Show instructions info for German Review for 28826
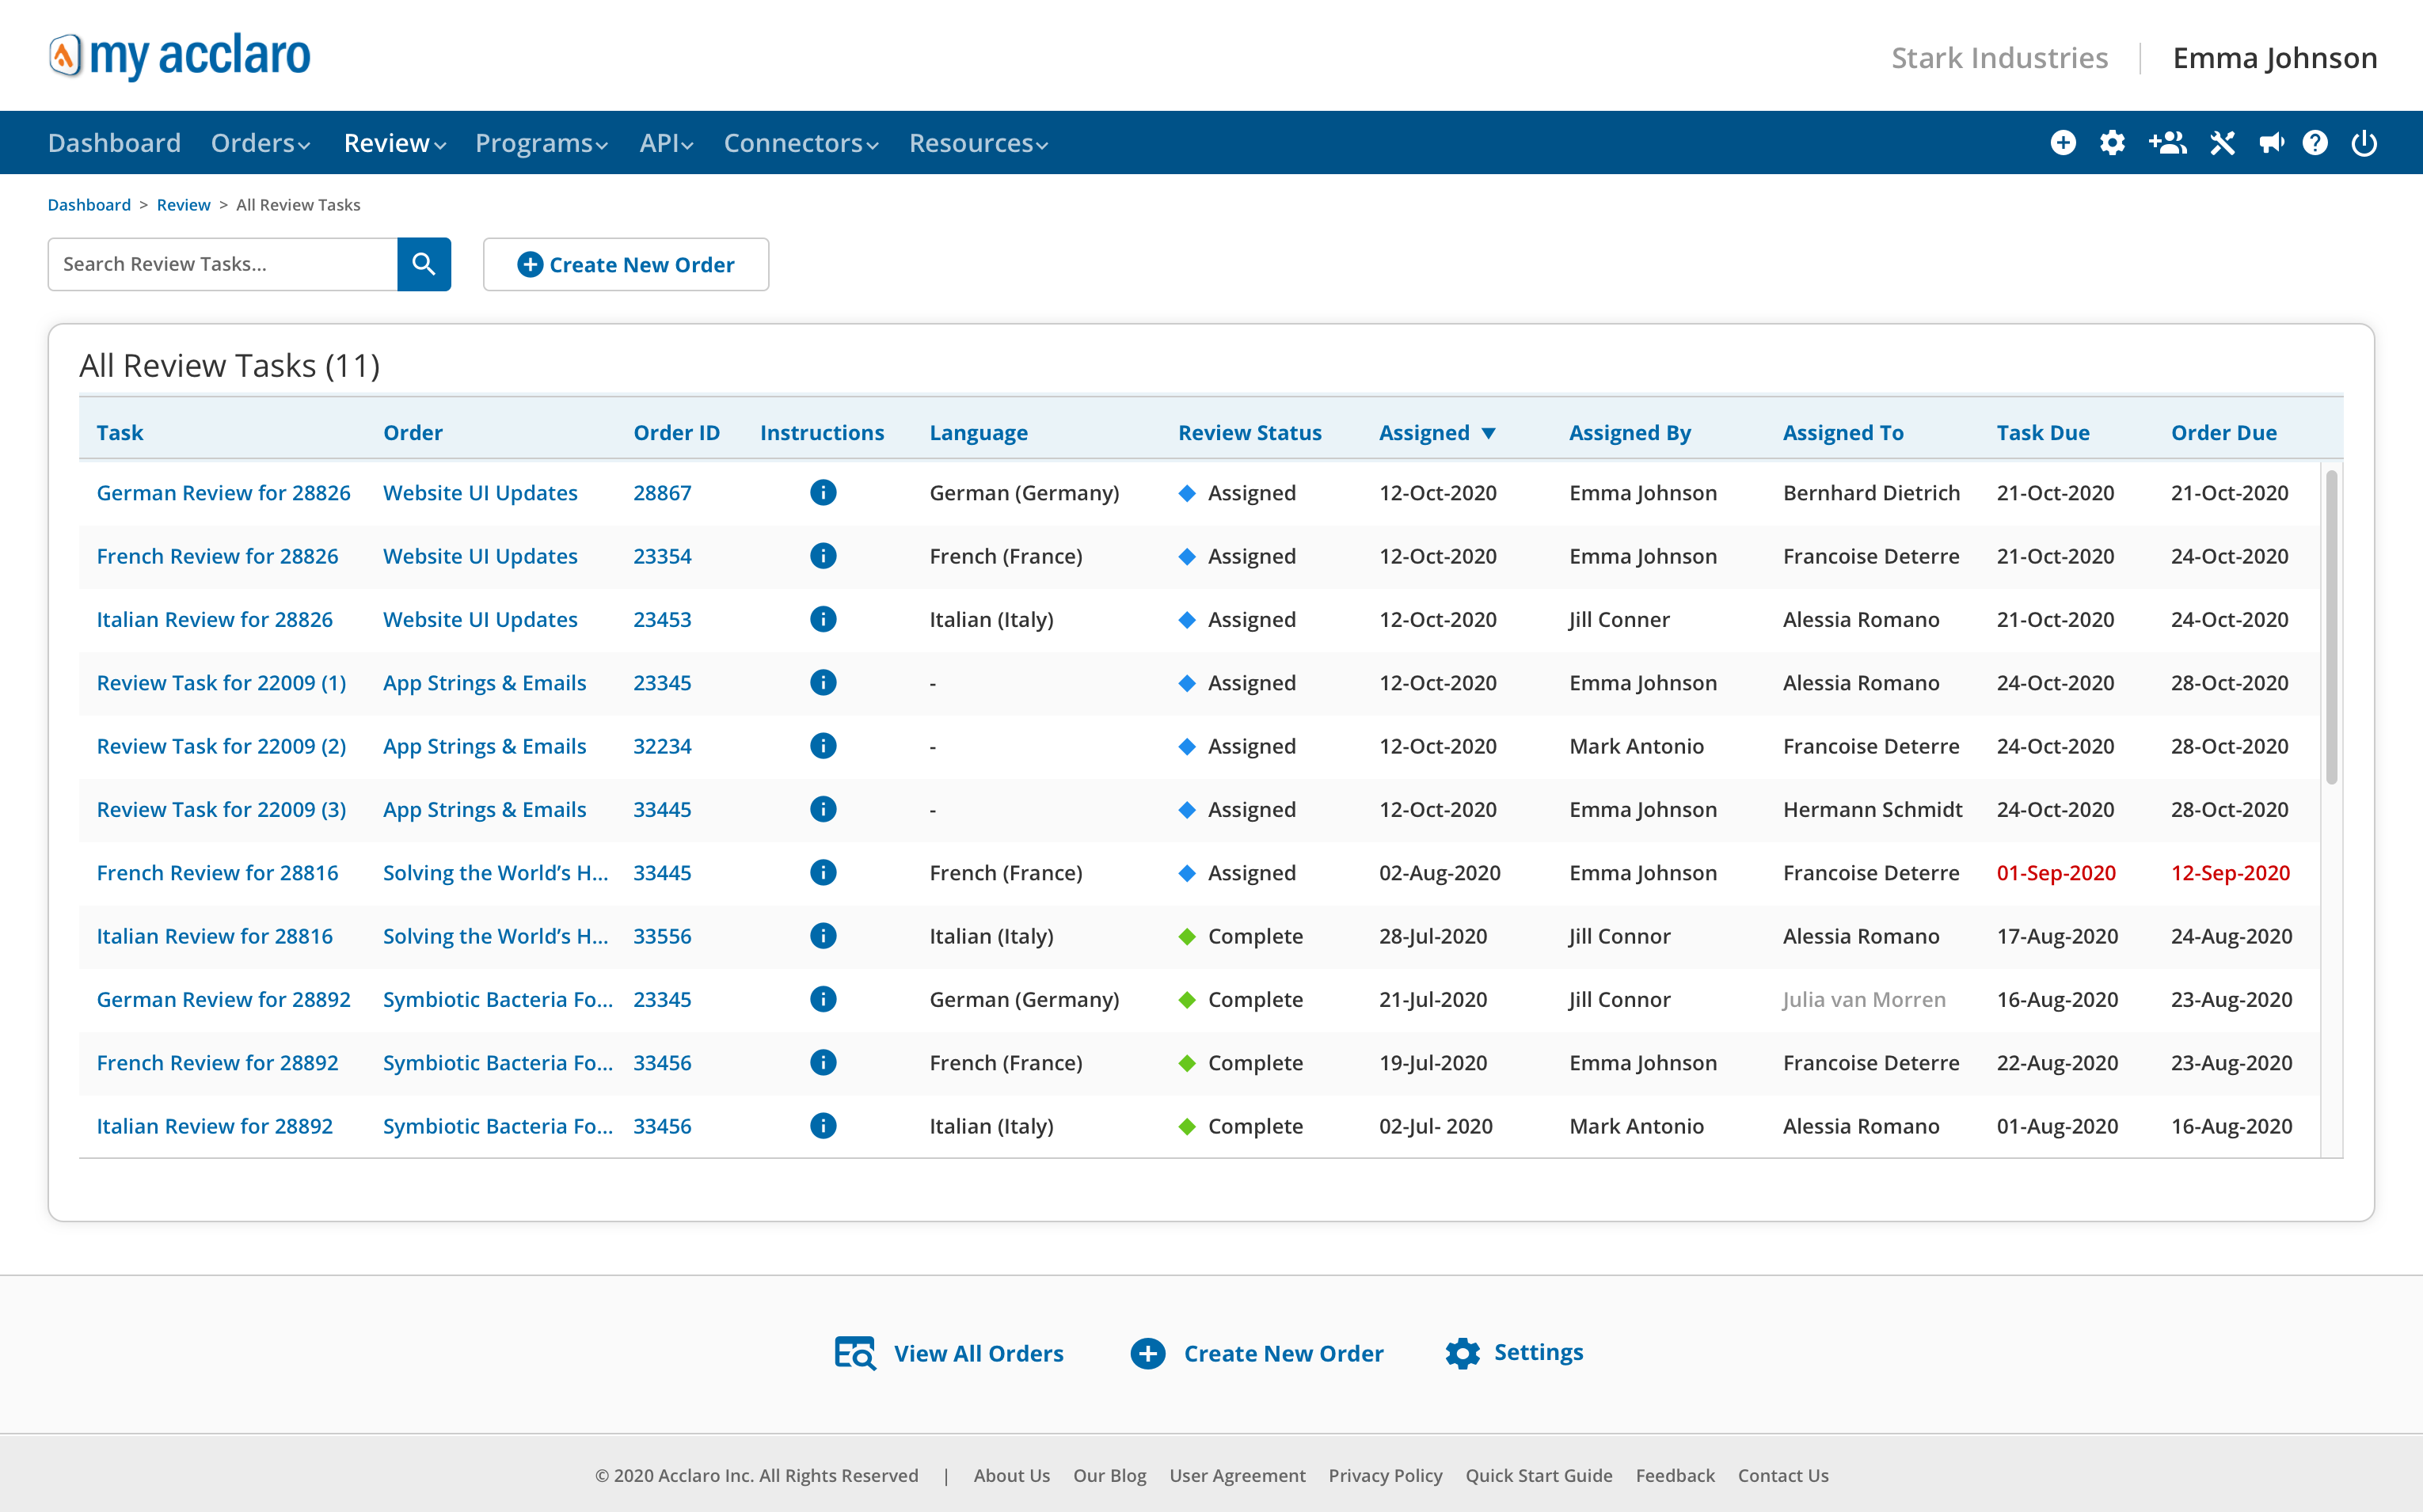2423x1512 pixels. pos(822,492)
